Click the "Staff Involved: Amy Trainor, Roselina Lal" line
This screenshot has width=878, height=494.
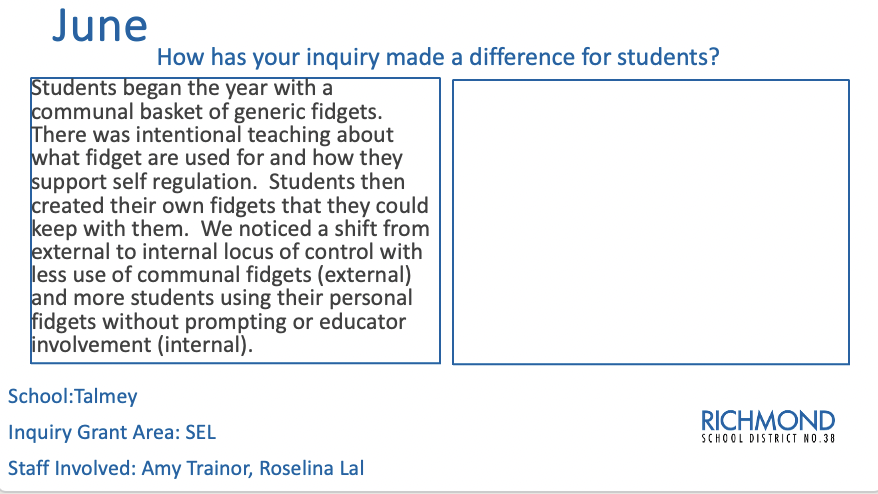(186, 468)
